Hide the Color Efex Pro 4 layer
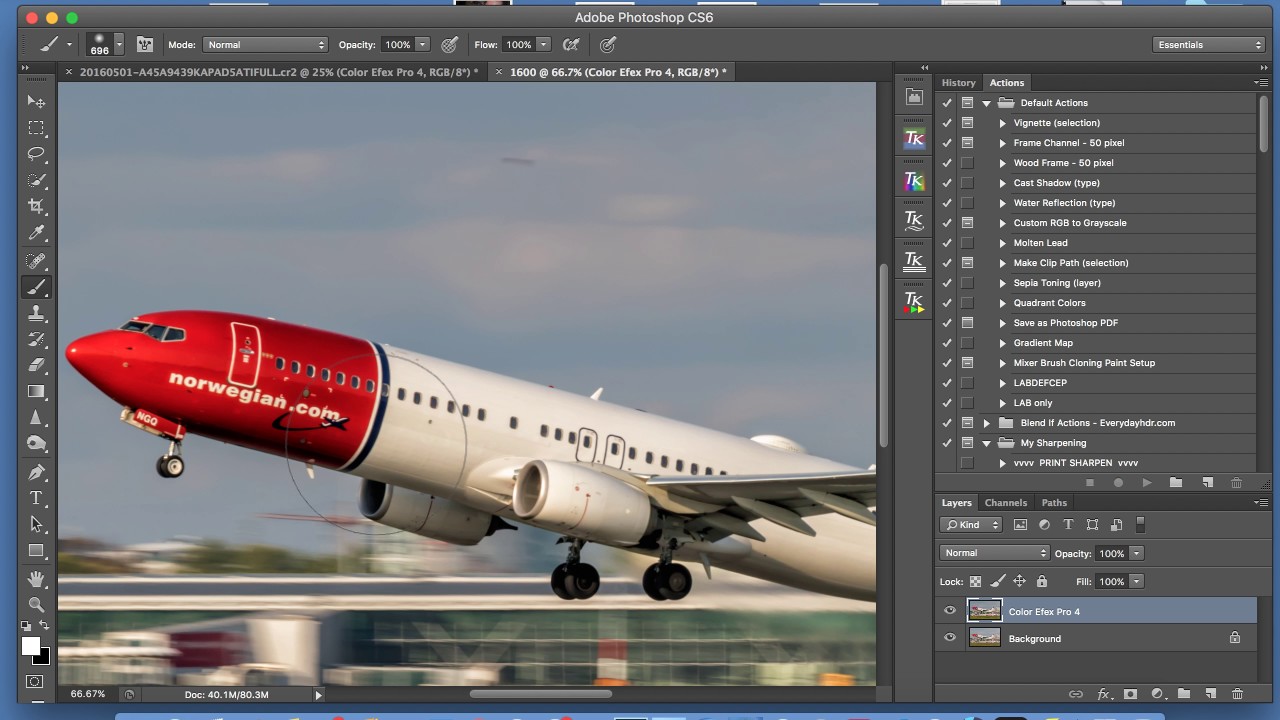Screen dimensions: 1280x720 (x=950, y=611)
